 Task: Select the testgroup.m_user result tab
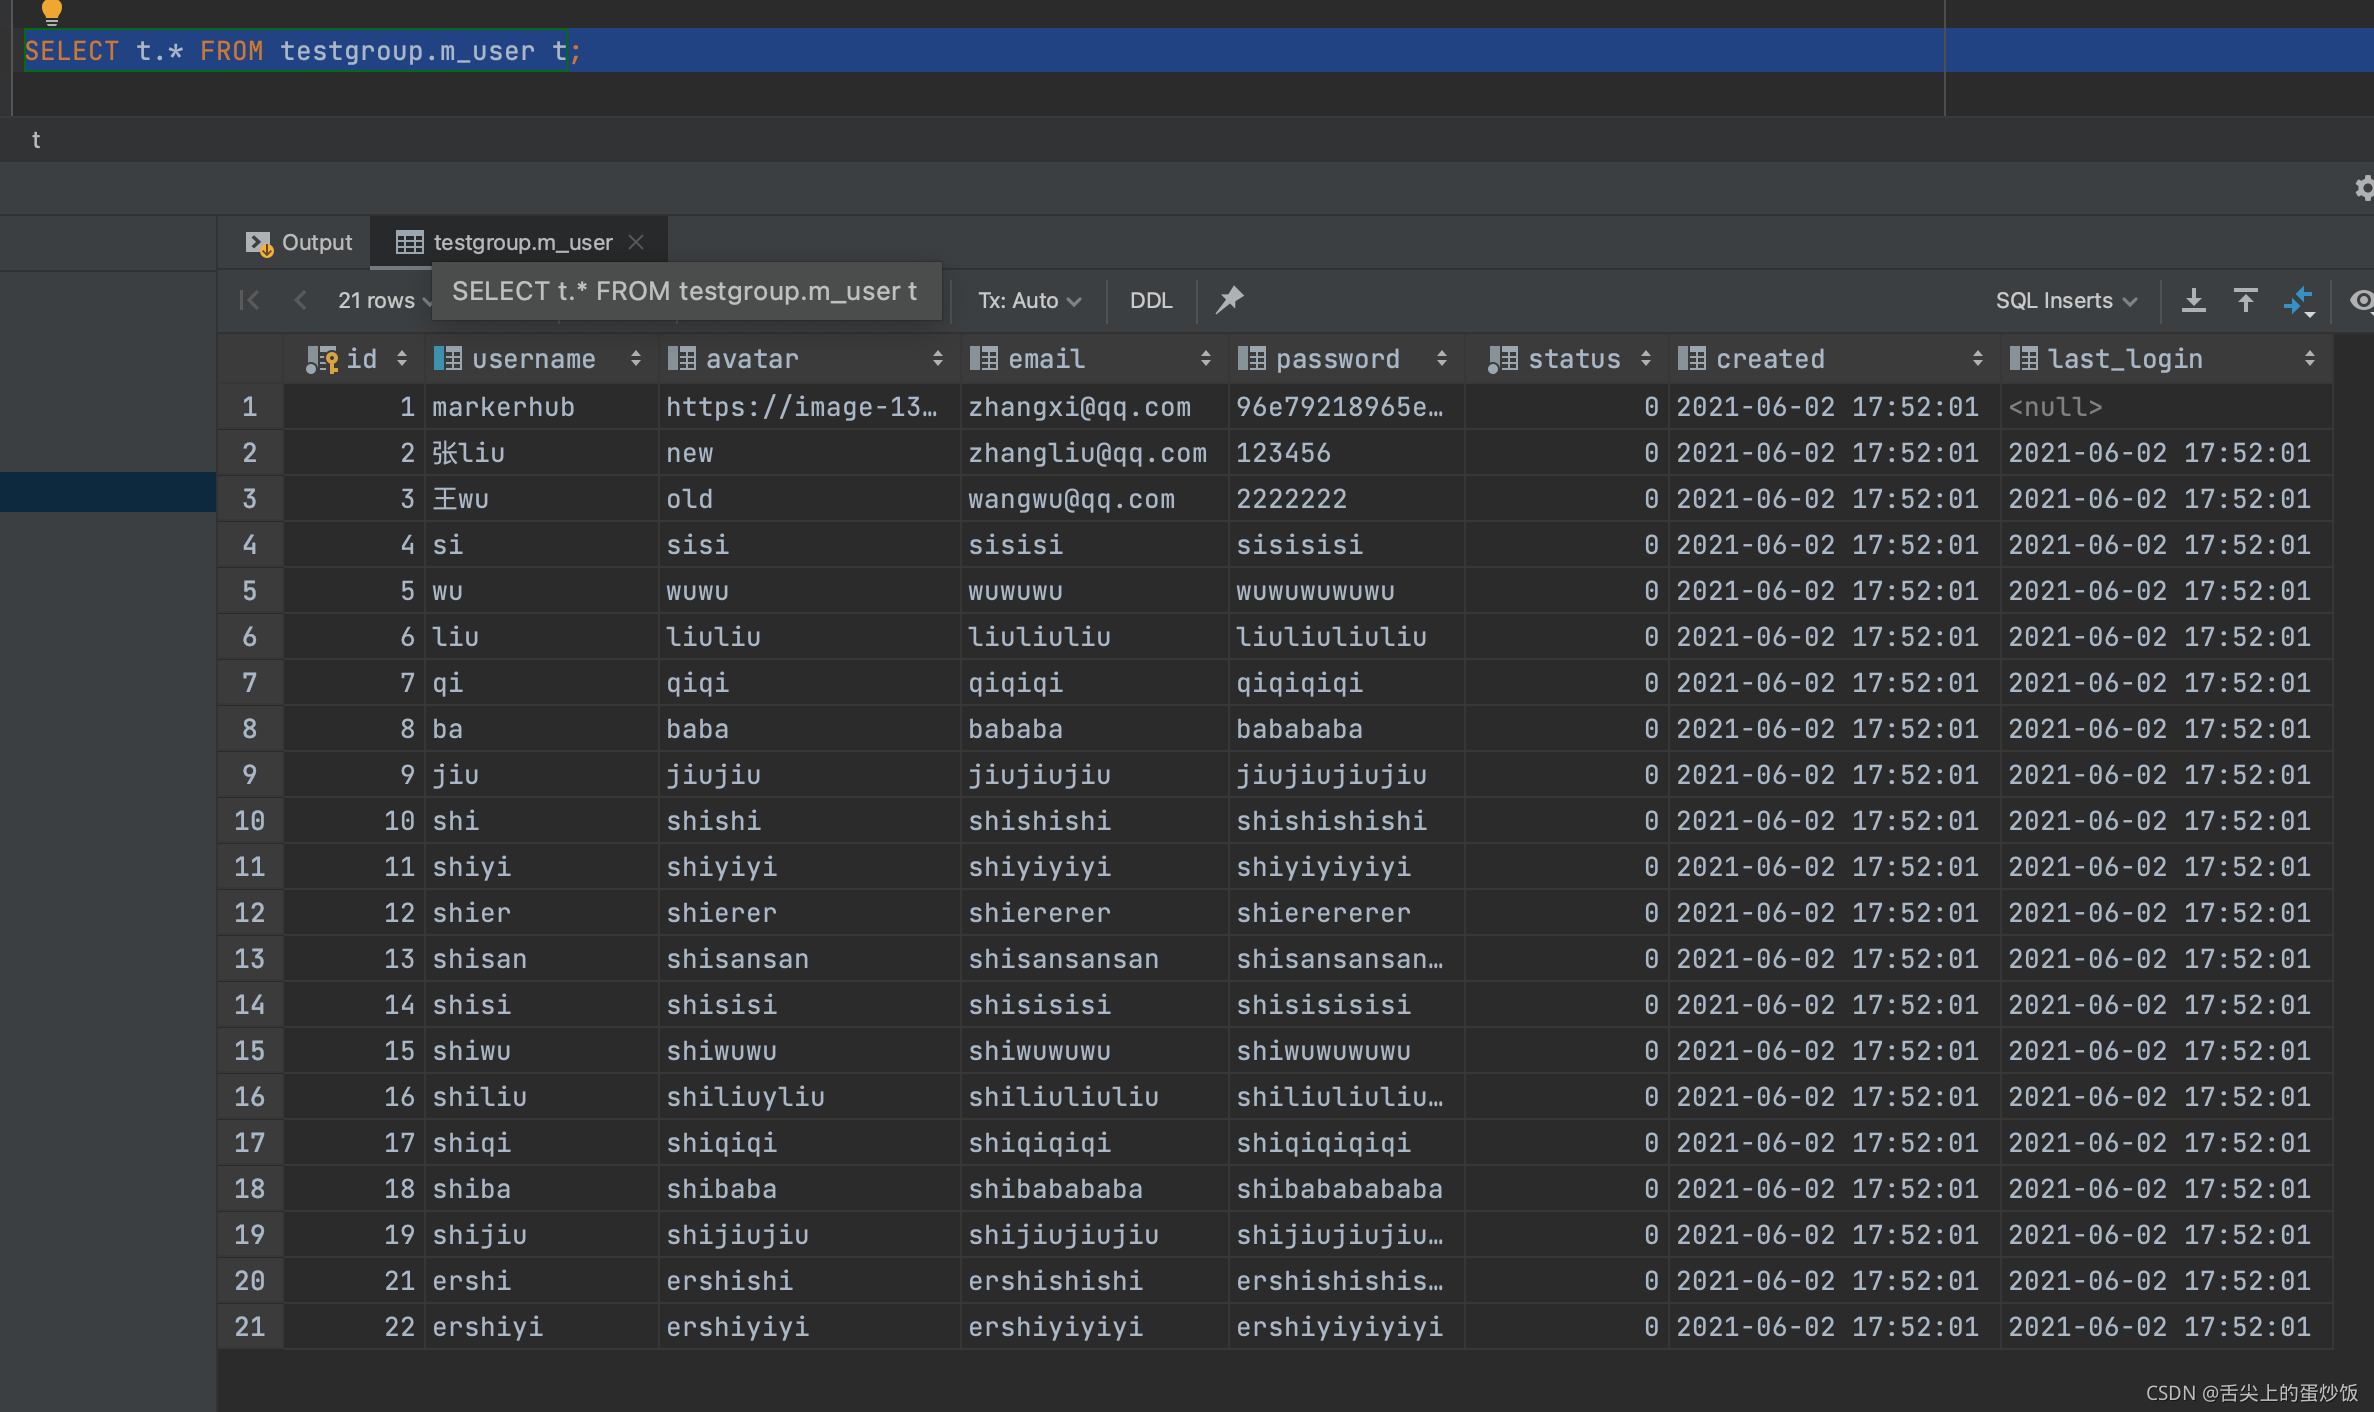[x=521, y=242]
